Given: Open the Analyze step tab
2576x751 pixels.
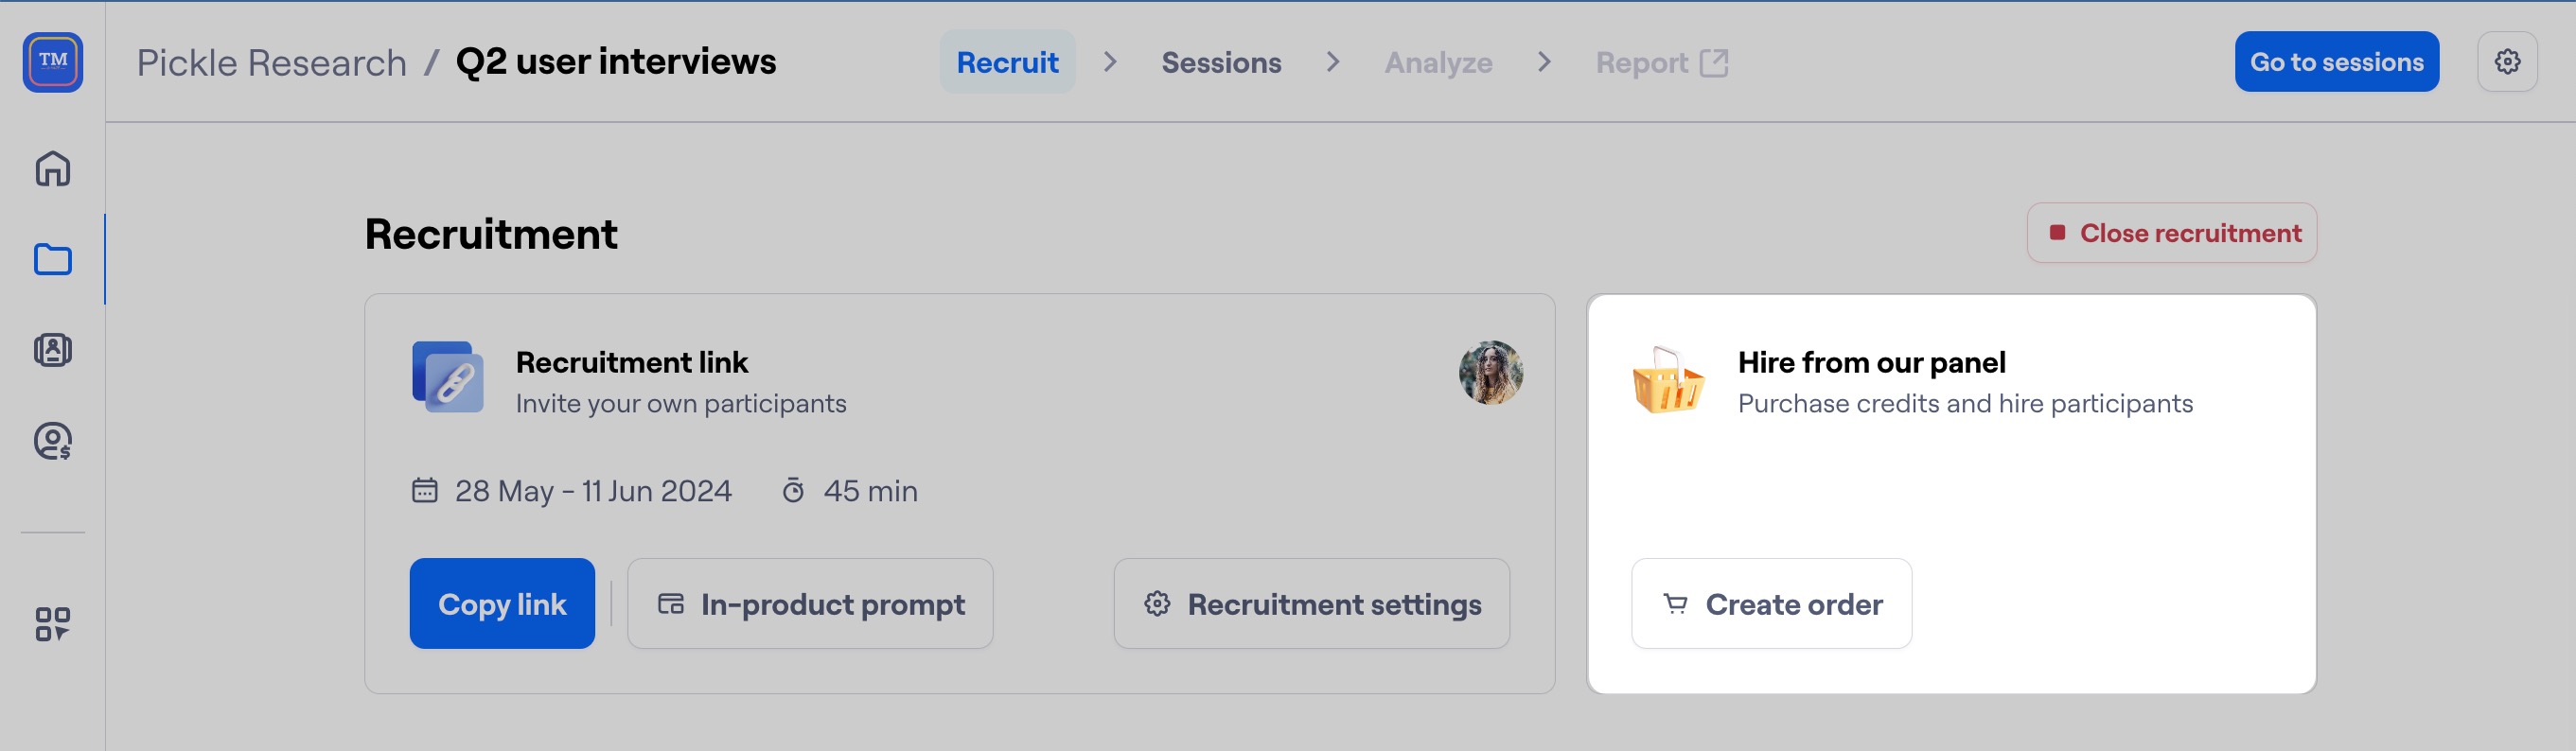Looking at the screenshot, I should [1438, 62].
